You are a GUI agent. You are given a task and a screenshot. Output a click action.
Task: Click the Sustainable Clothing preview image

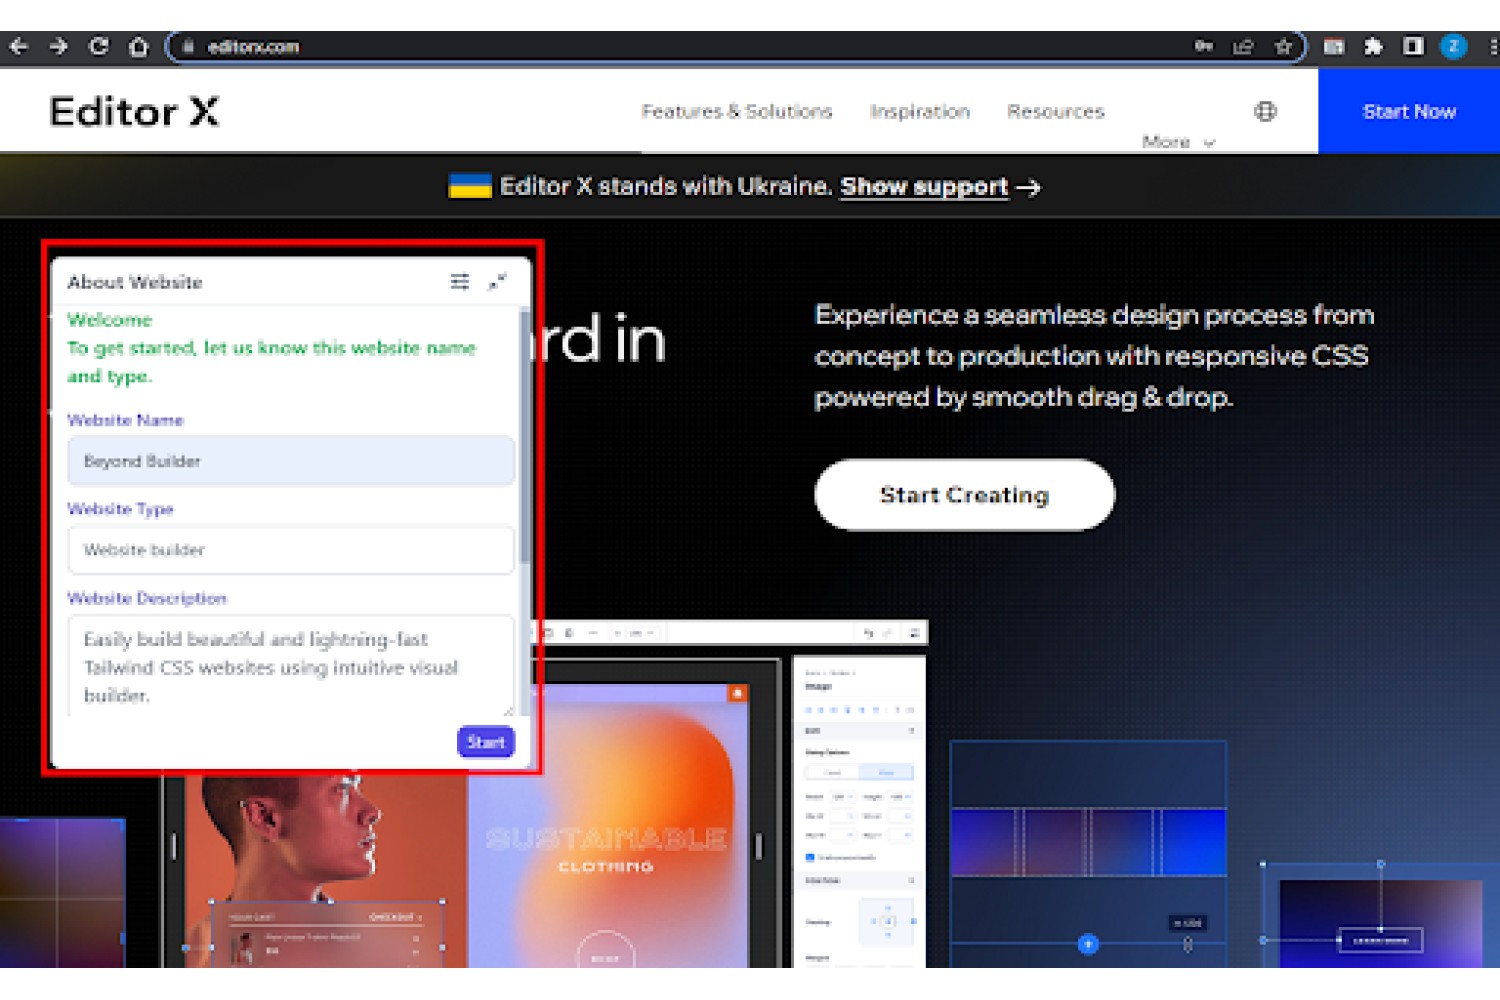(607, 825)
